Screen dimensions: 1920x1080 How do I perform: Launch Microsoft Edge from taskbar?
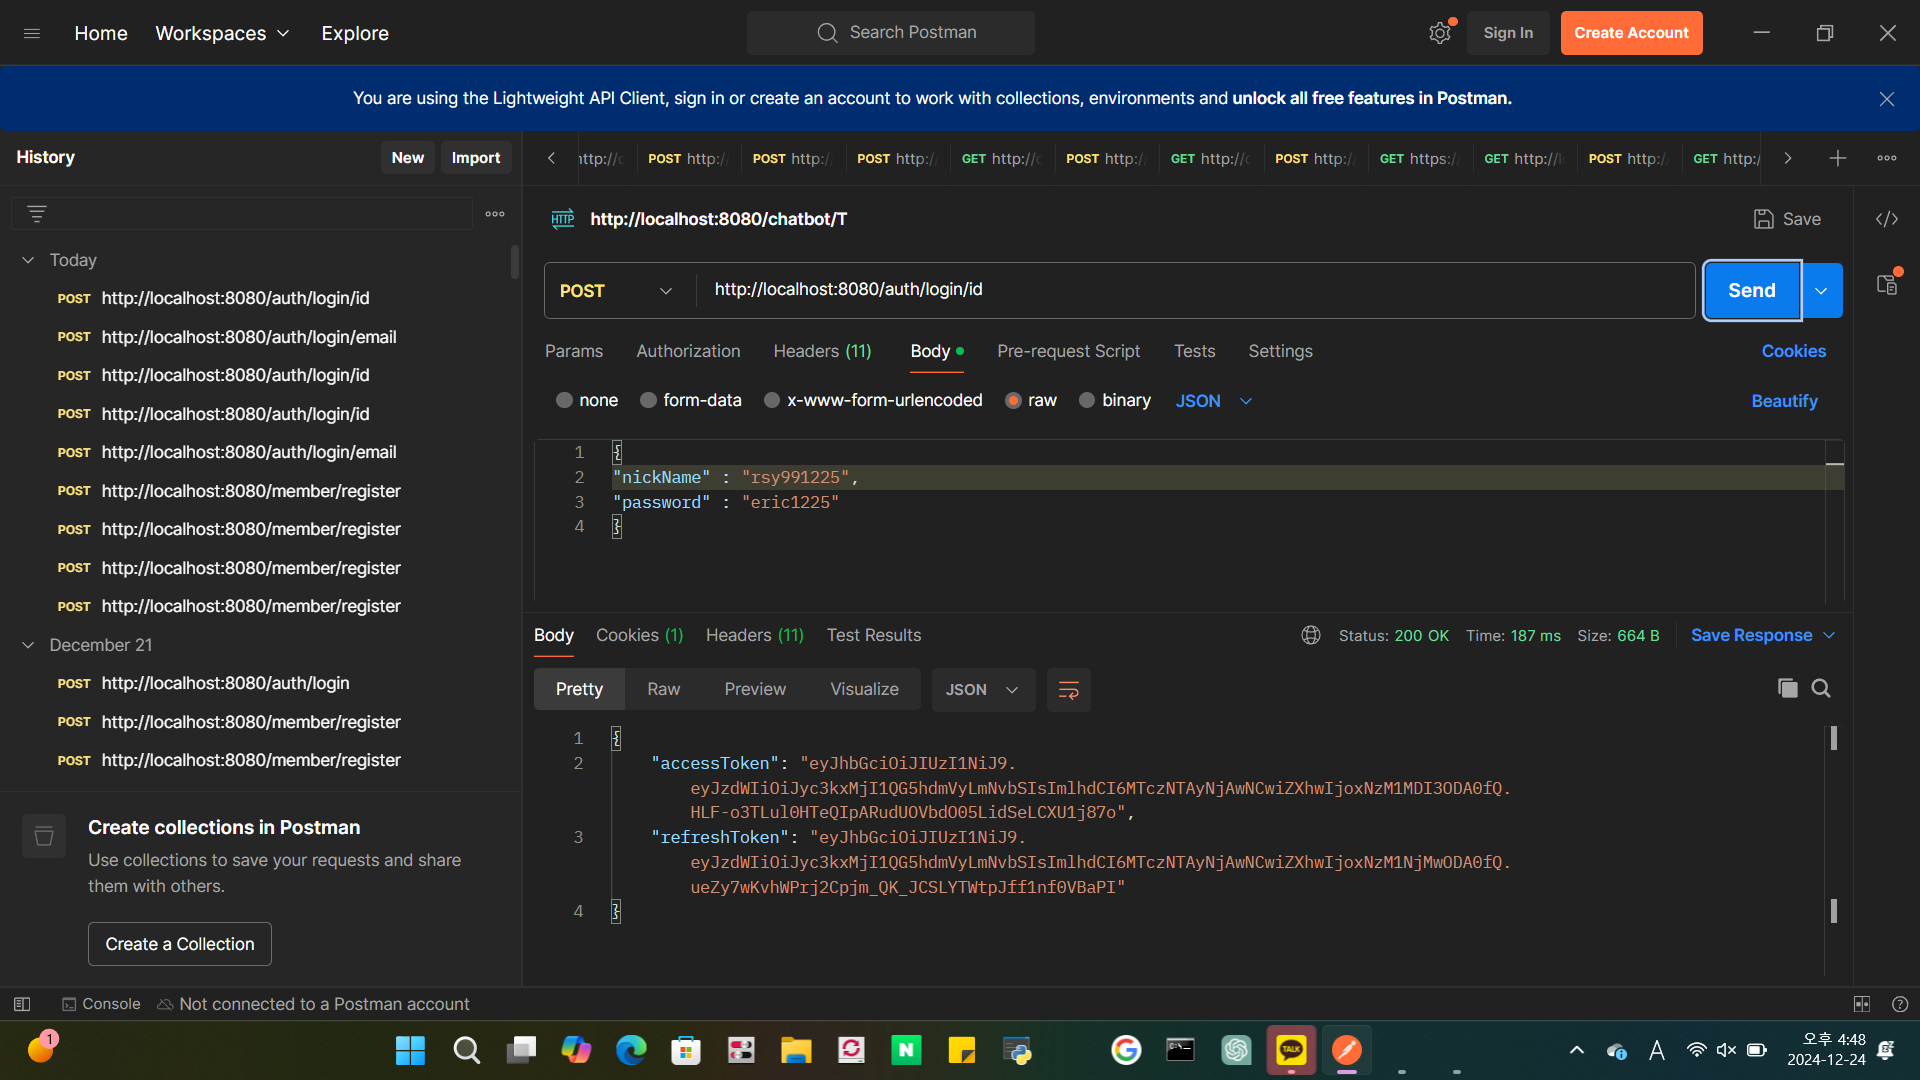[x=631, y=1050]
